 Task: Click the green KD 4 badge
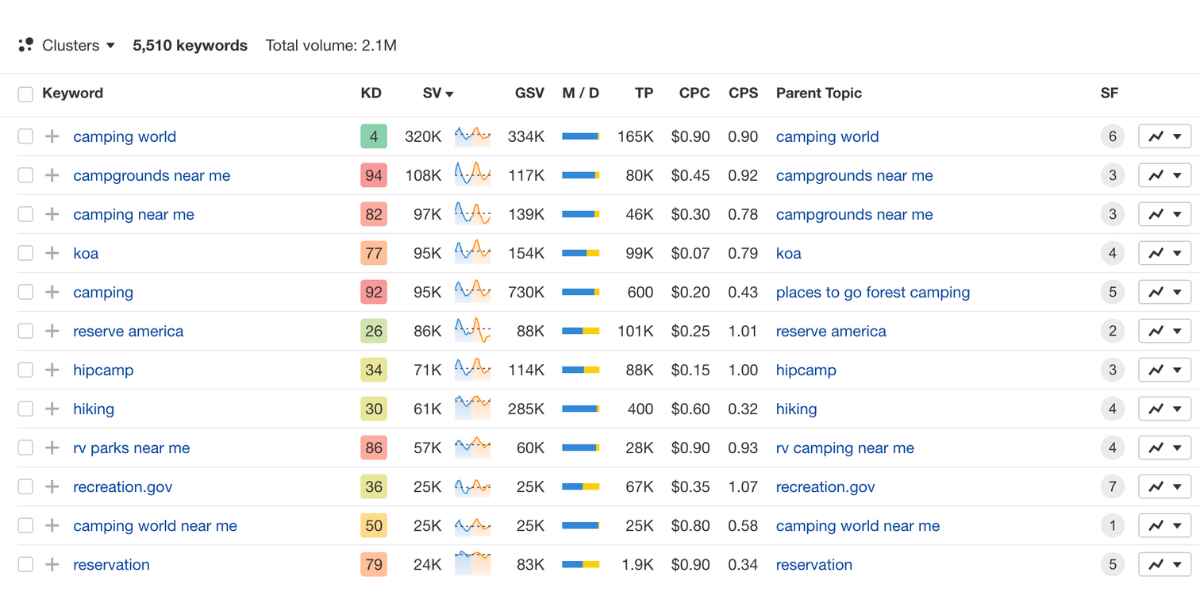(373, 137)
